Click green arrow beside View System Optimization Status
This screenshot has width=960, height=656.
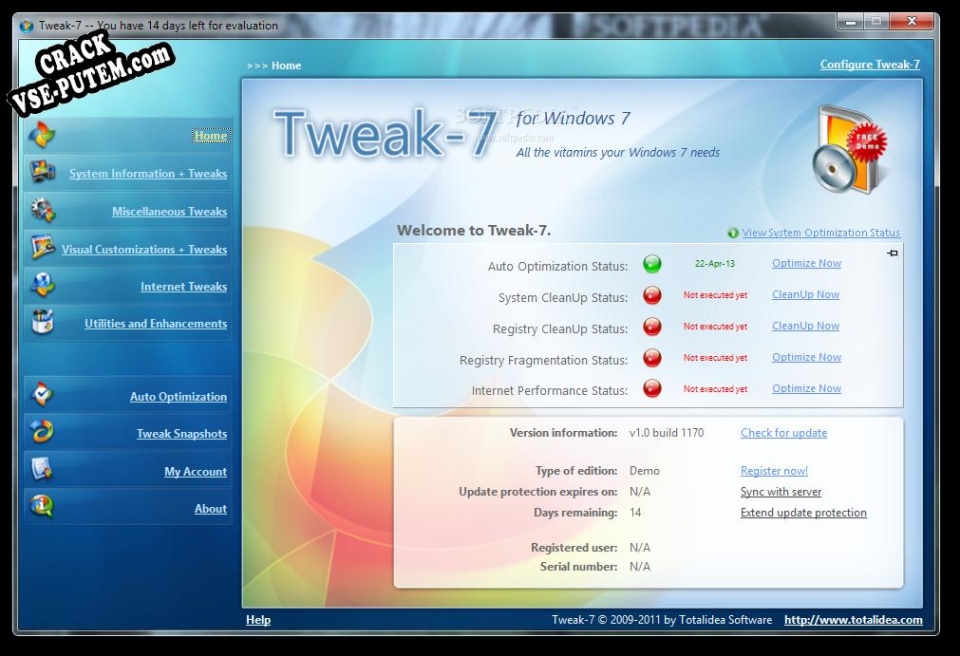click(x=733, y=233)
